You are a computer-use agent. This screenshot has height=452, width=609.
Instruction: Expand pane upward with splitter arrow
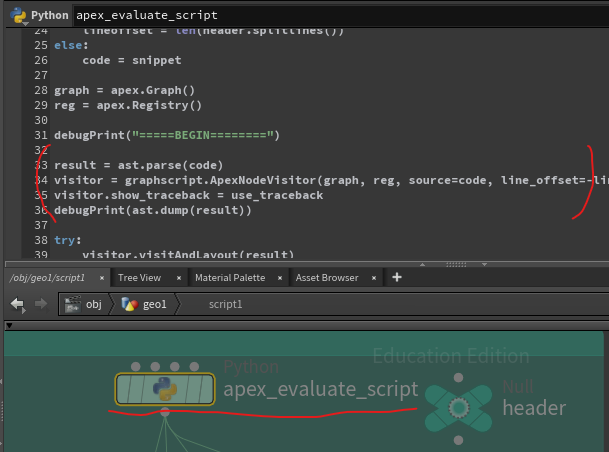pyautogui.click(x=423, y=264)
